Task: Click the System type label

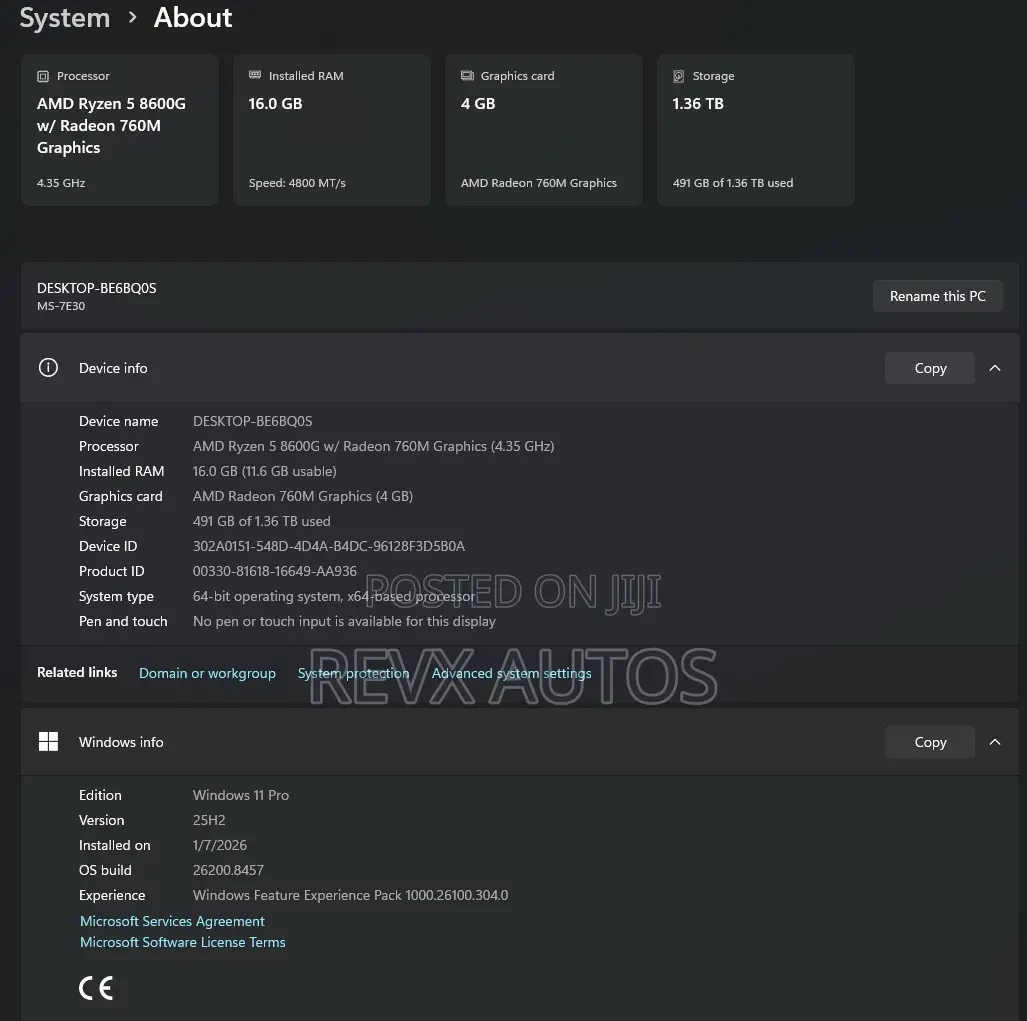Action: 116,596
